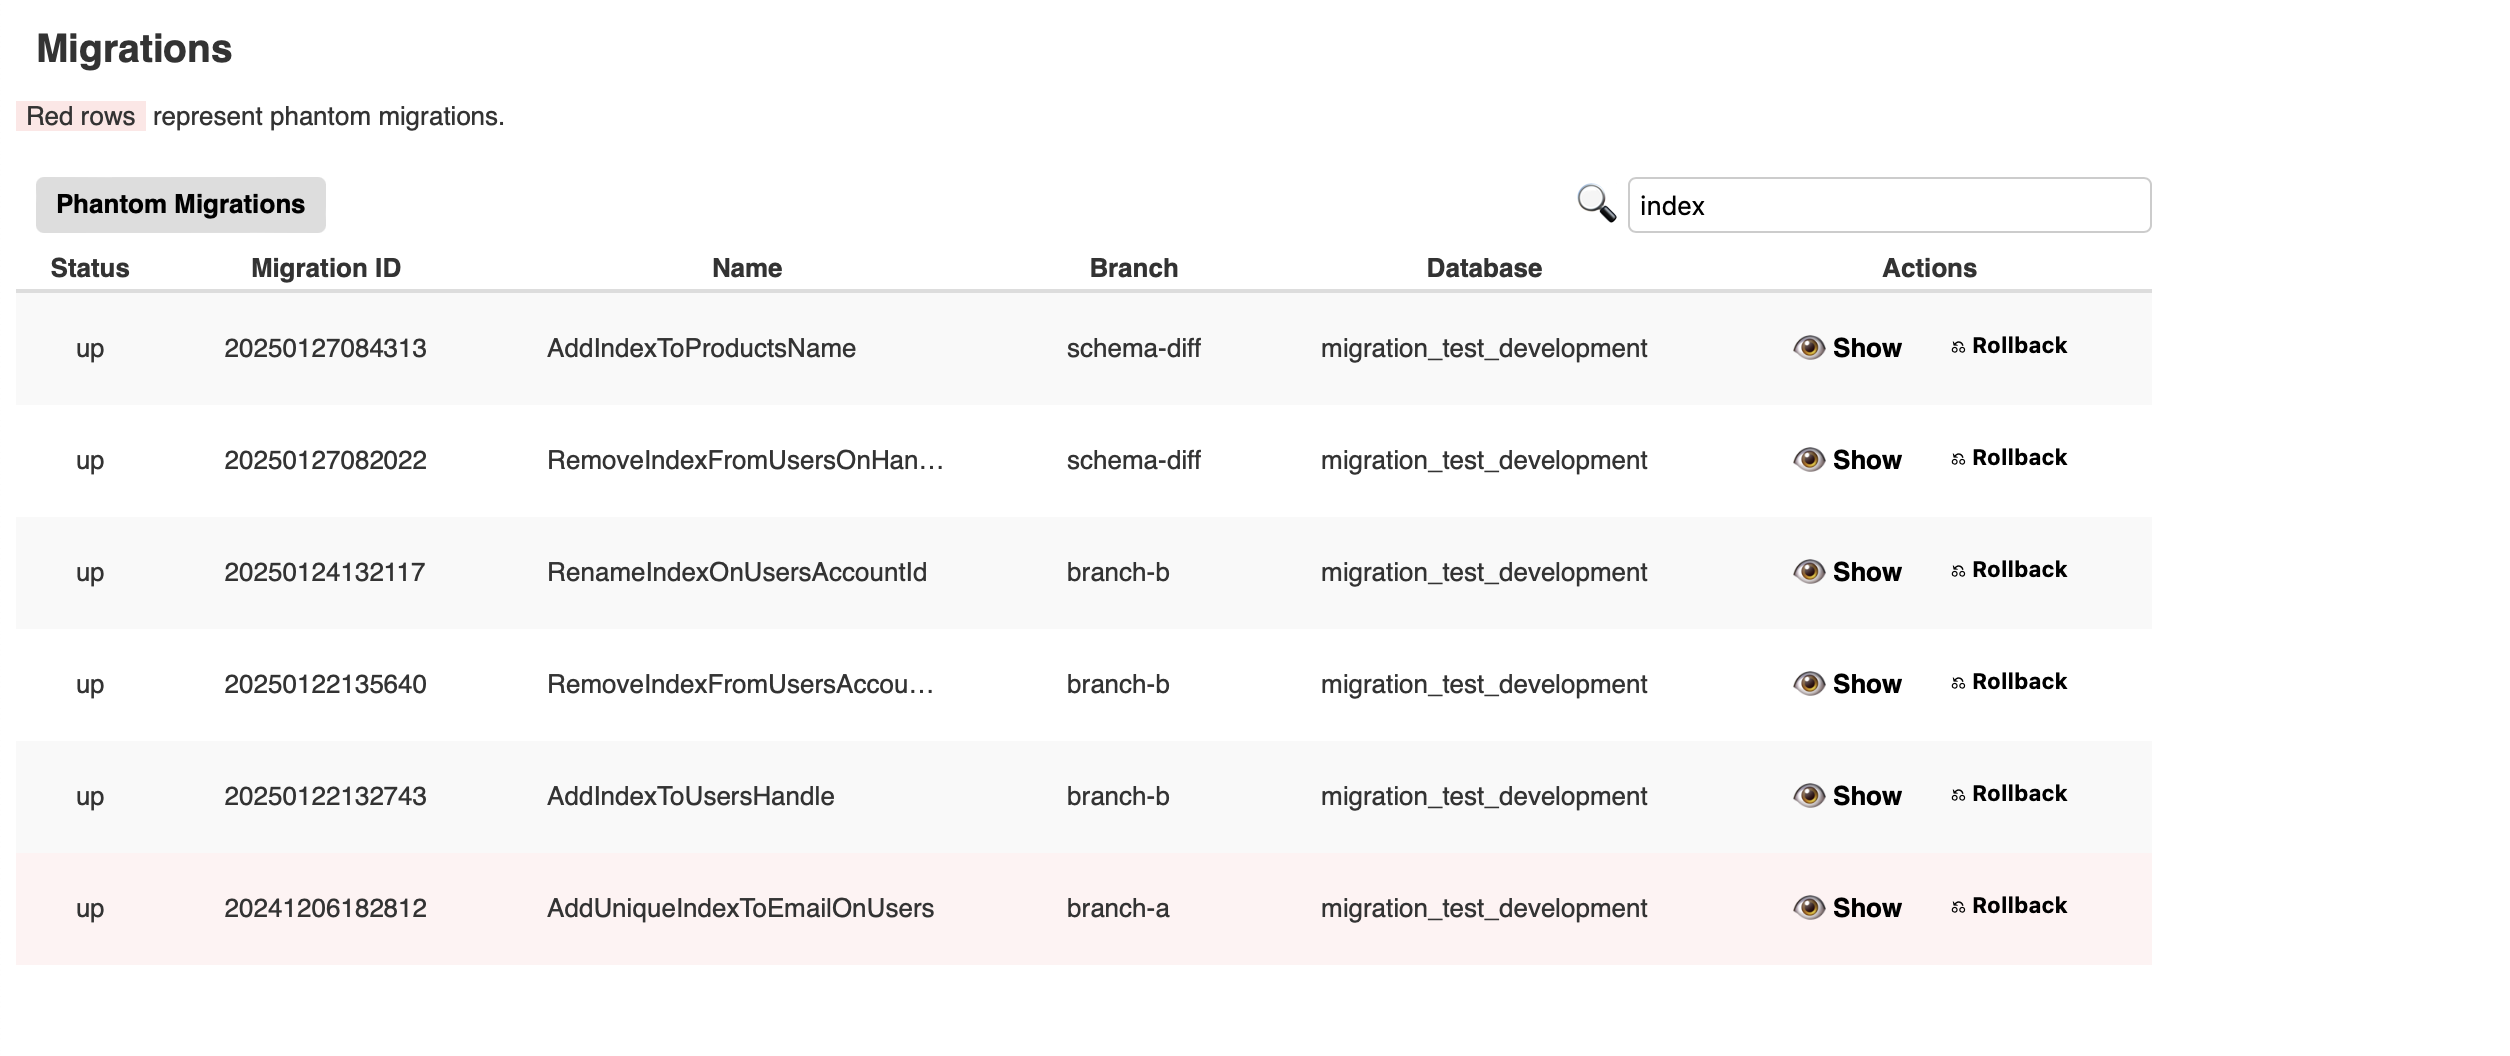
Task: Show the RenameIndexOnUsersAccountId migration
Action: click(1848, 572)
